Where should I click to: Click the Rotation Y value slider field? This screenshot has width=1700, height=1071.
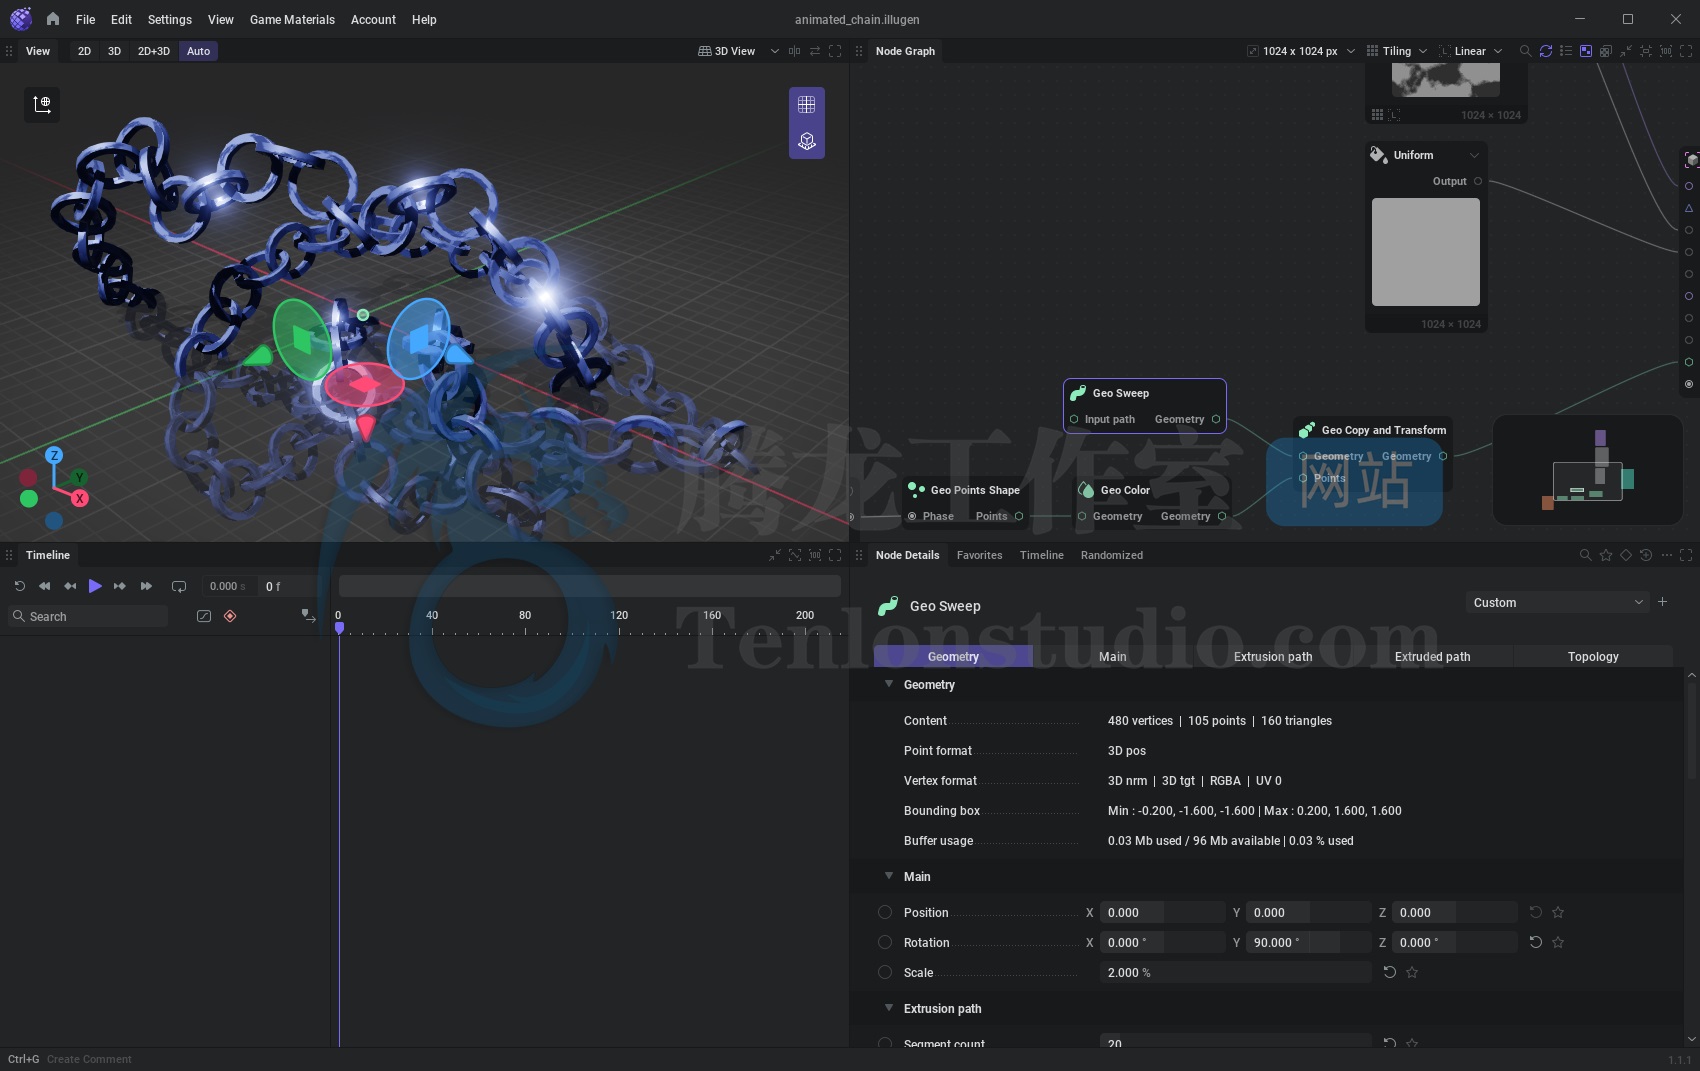(x=1306, y=942)
